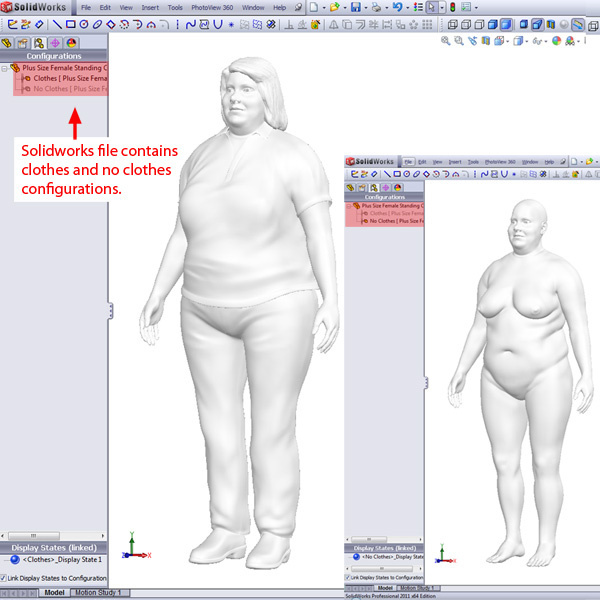The width and height of the screenshot is (600, 600).
Task: Select the Clothes Display State 1 entry
Action: [60, 561]
